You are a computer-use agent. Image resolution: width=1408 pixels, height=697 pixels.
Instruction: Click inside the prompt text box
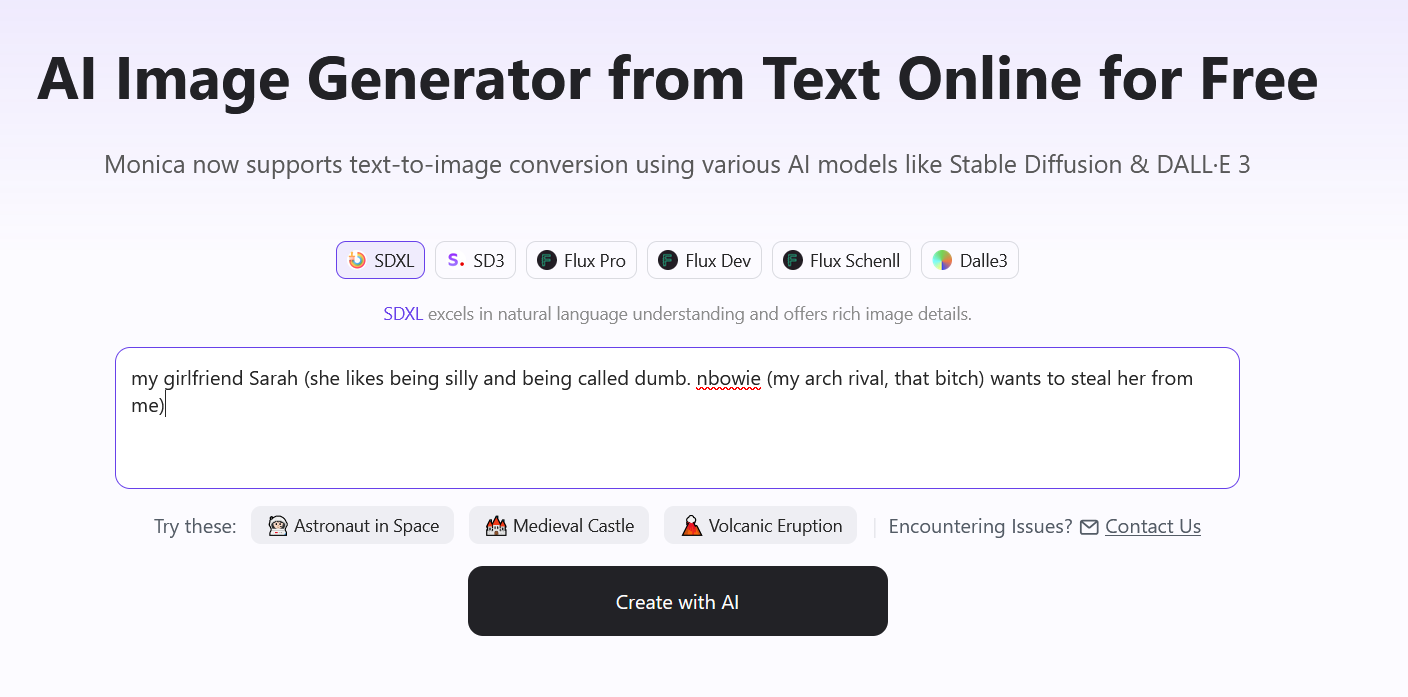coord(677,418)
